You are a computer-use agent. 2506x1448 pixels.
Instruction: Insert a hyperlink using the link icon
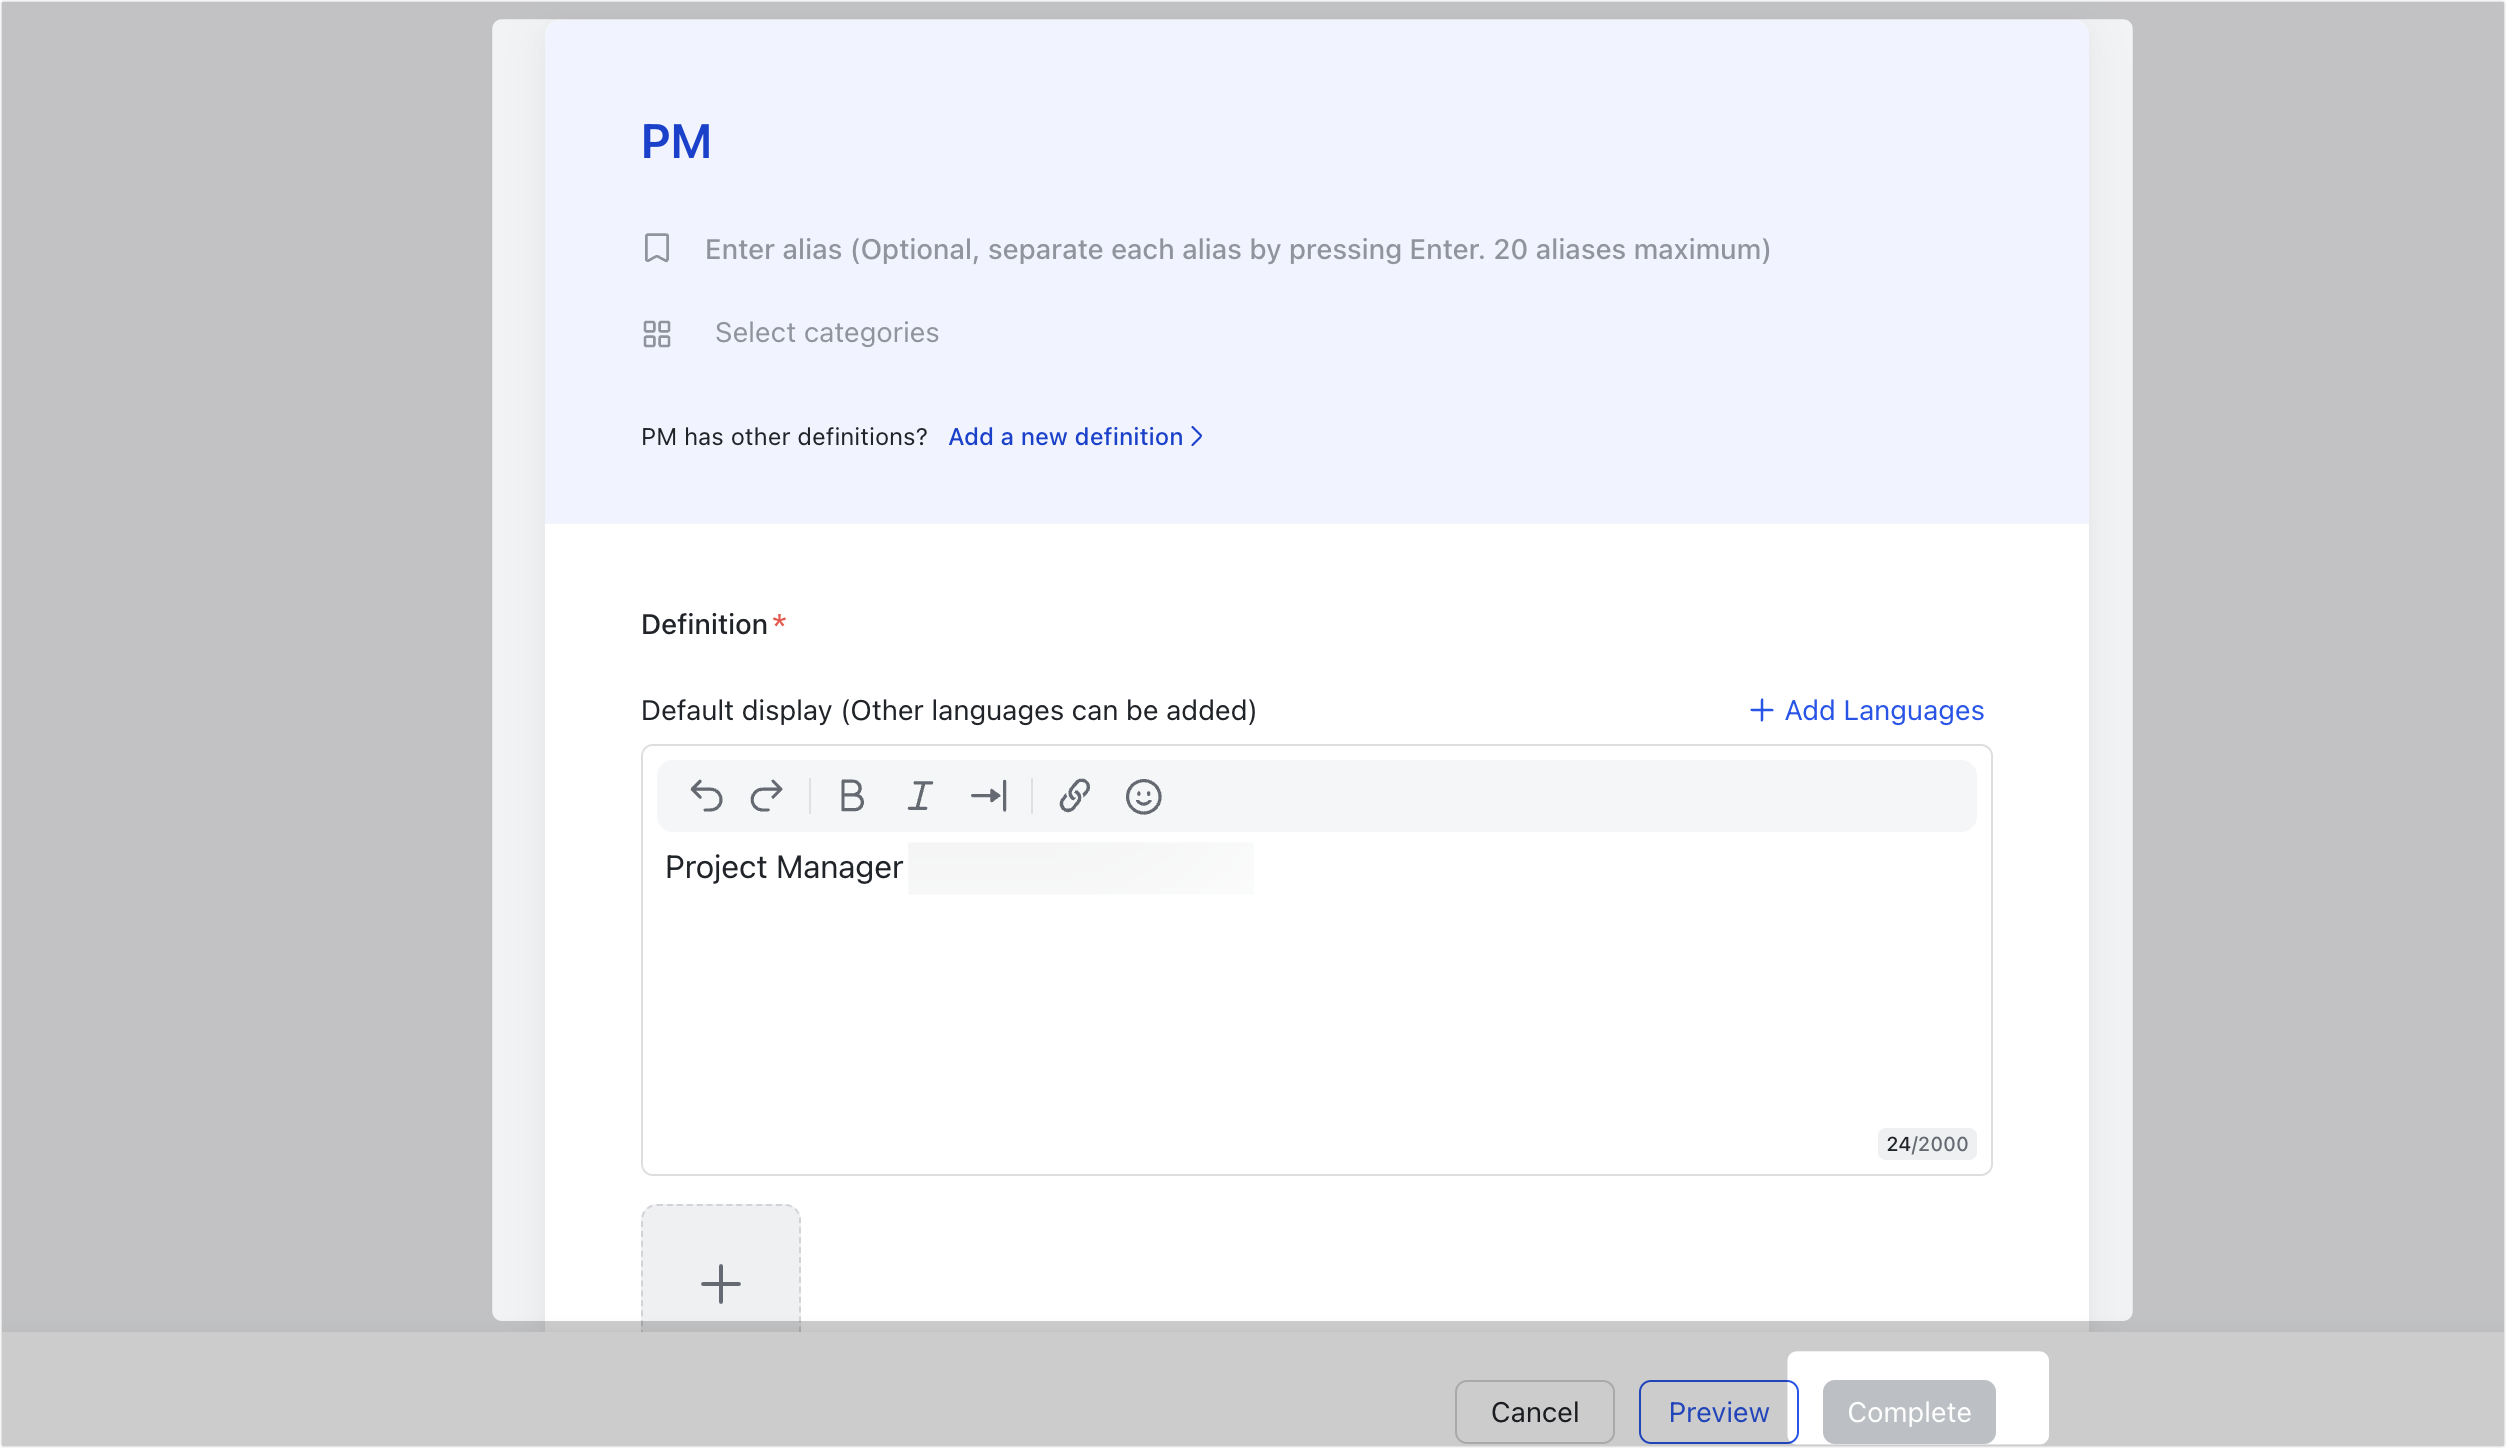tap(1073, 796)
